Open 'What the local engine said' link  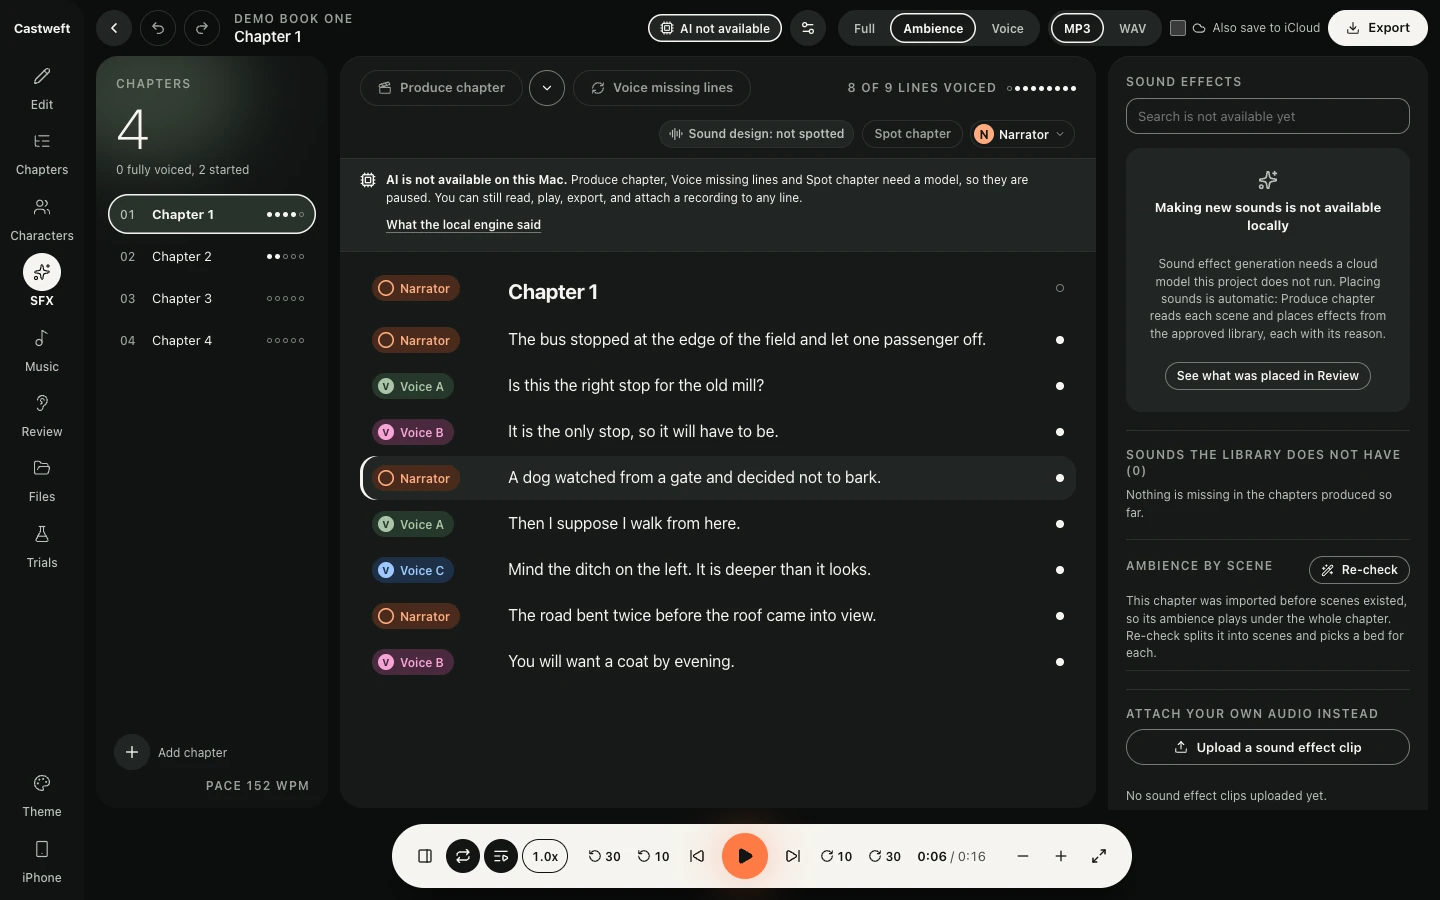click(463, 225)
